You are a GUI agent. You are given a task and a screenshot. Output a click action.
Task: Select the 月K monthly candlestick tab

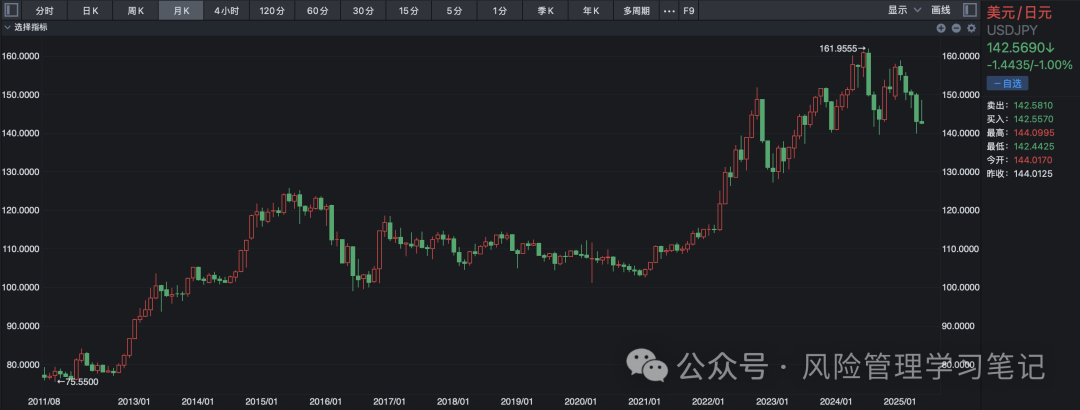(x=180, y=10)
